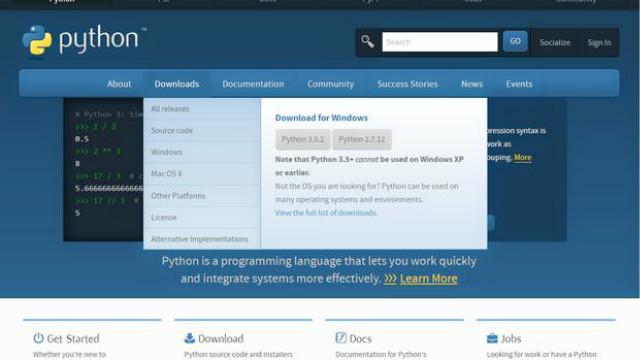Click the Get Started heading
Screen dimensions: 640x360
[x=73, y=339]
